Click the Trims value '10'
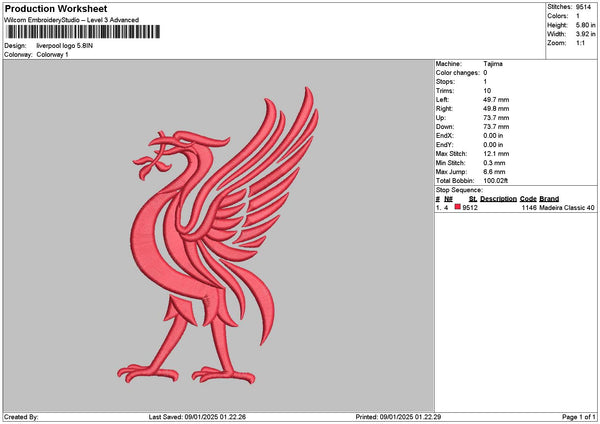Screen dimensions: 600x424 coord(487,91)
